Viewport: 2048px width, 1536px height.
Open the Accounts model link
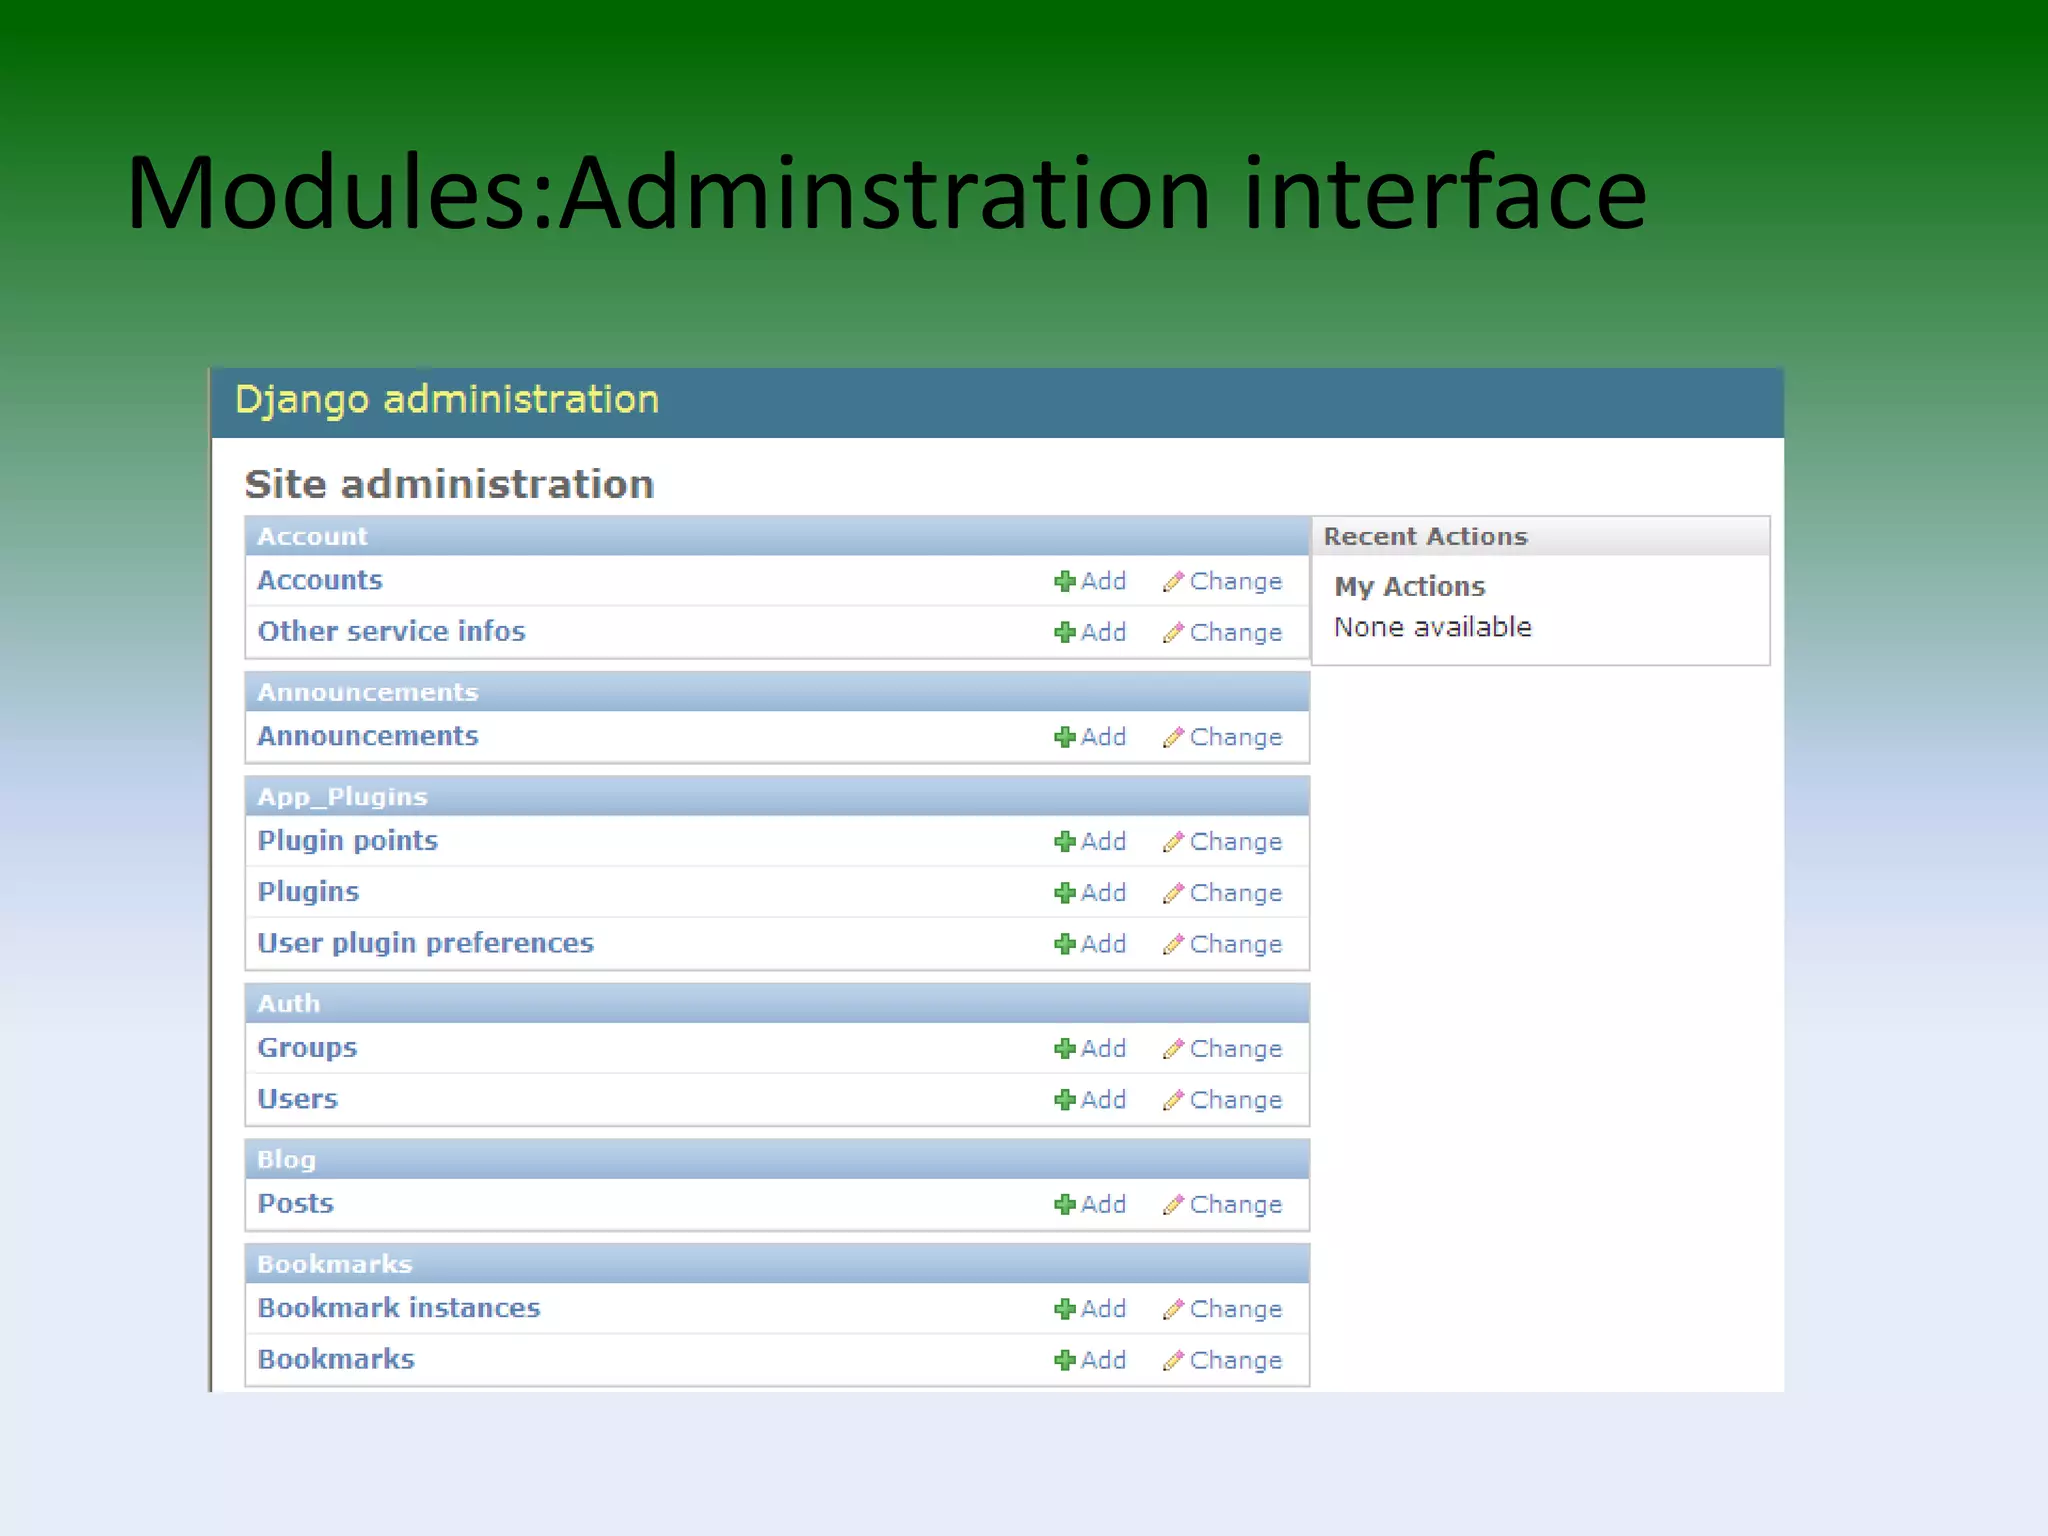pyautogui.click(x=320, y=580)
